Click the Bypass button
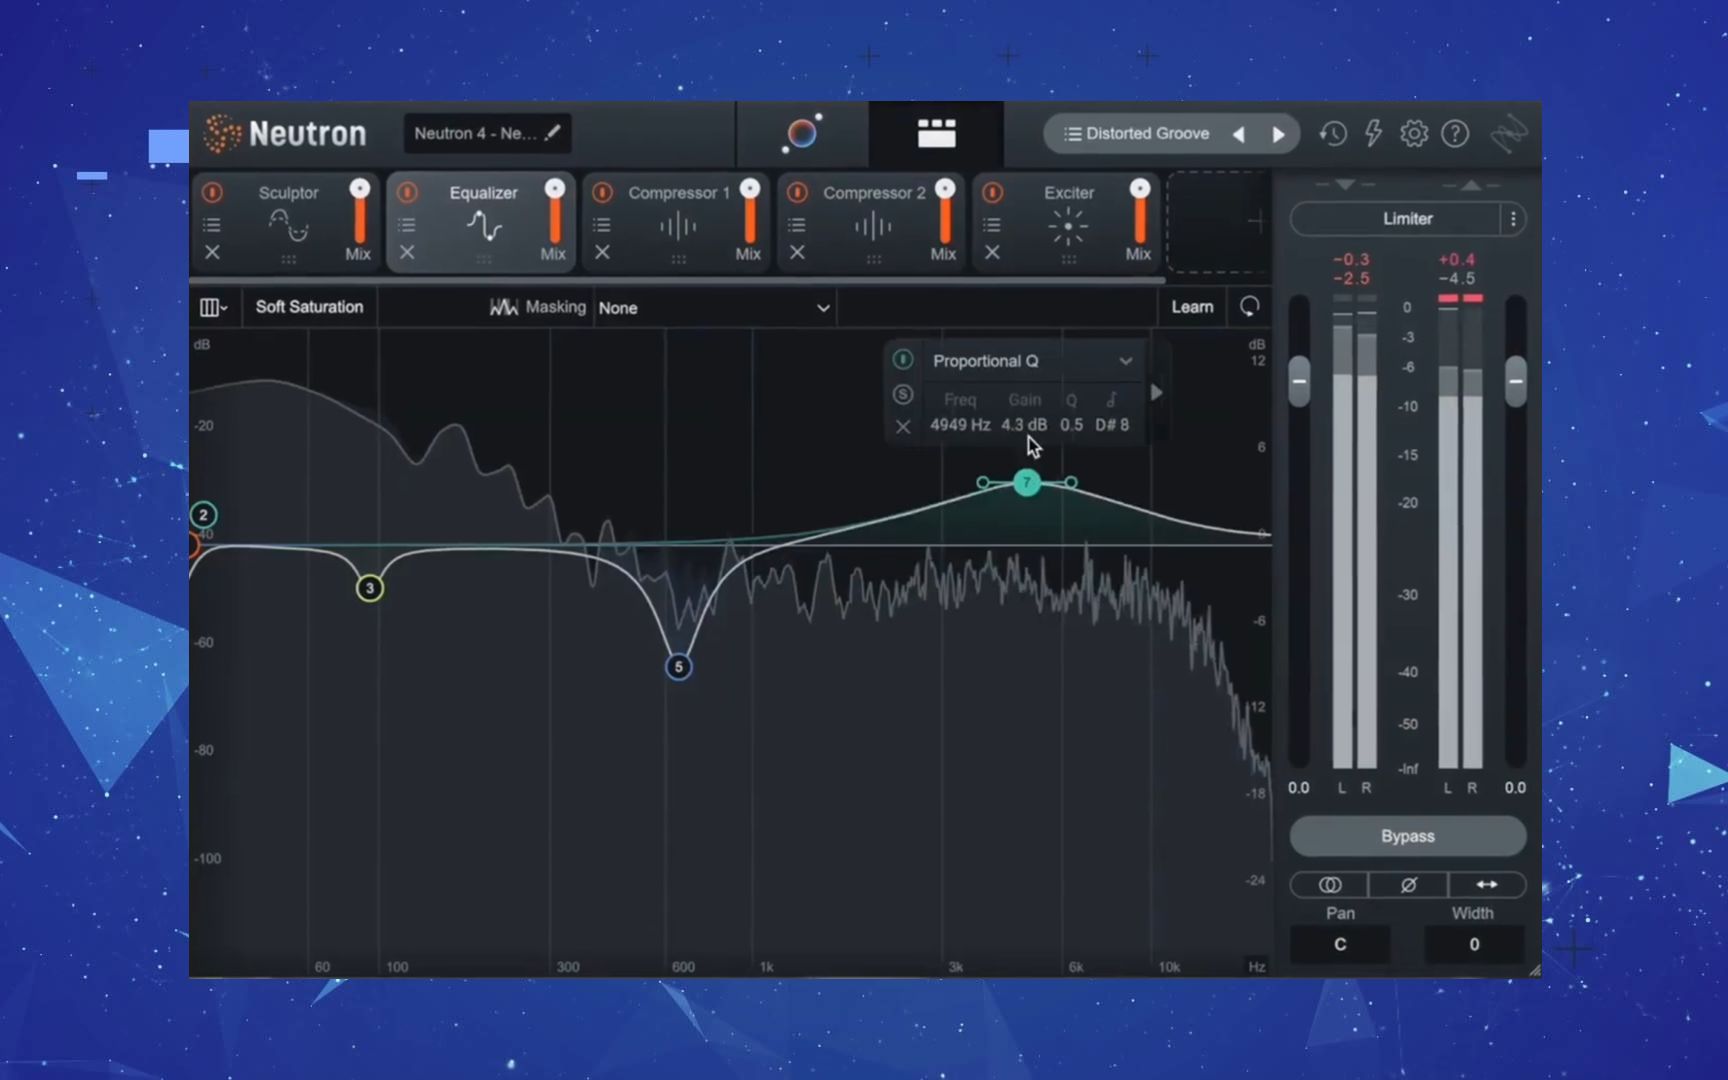The image size is (1728, 1080). [1408, 836]
